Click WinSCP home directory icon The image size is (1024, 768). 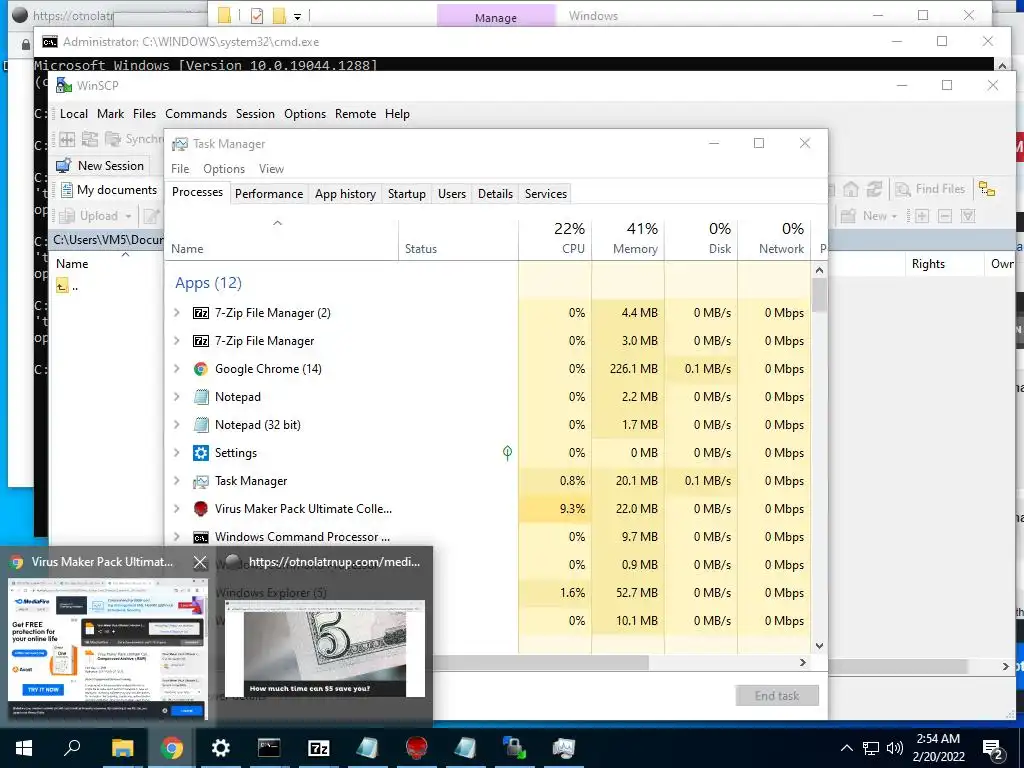pyautogui.click(x=850, y=189)
